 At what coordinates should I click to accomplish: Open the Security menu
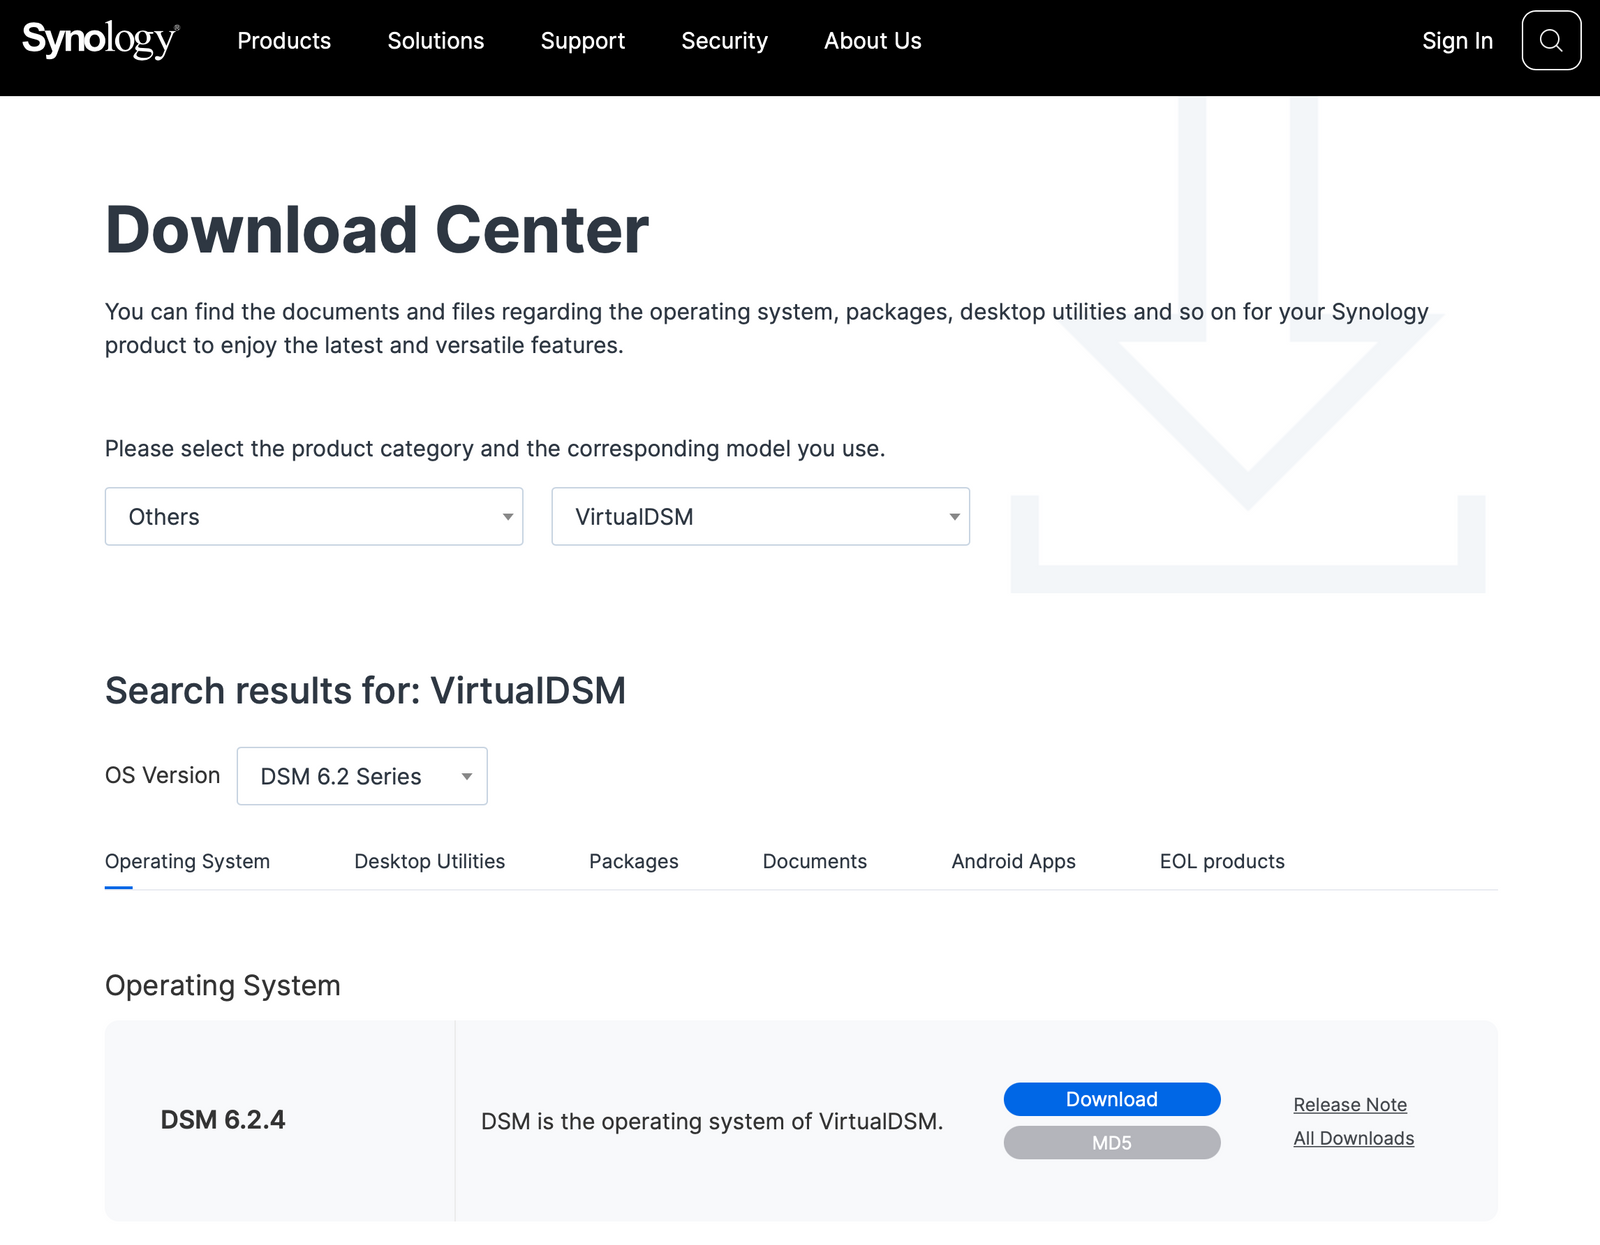pos(724,41)
